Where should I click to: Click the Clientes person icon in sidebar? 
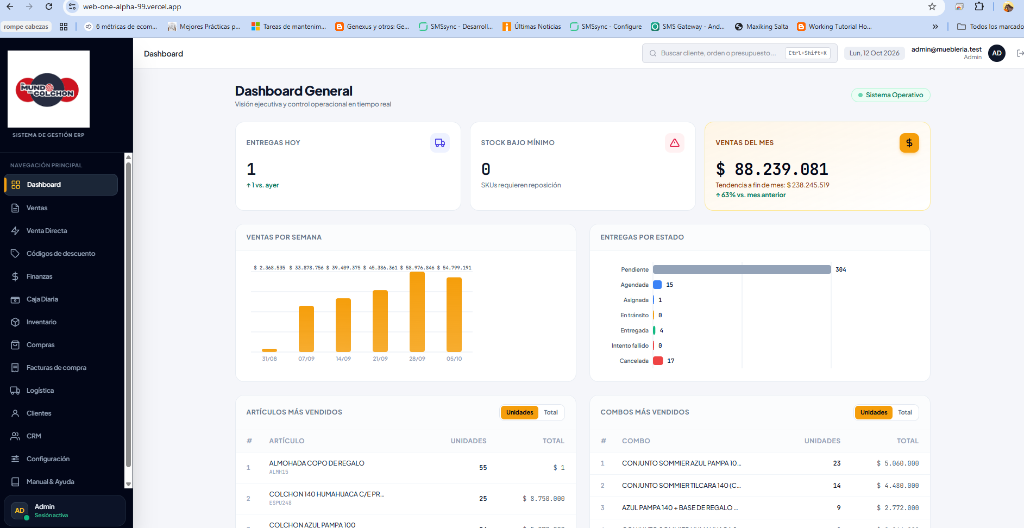(x=16, y=414)
